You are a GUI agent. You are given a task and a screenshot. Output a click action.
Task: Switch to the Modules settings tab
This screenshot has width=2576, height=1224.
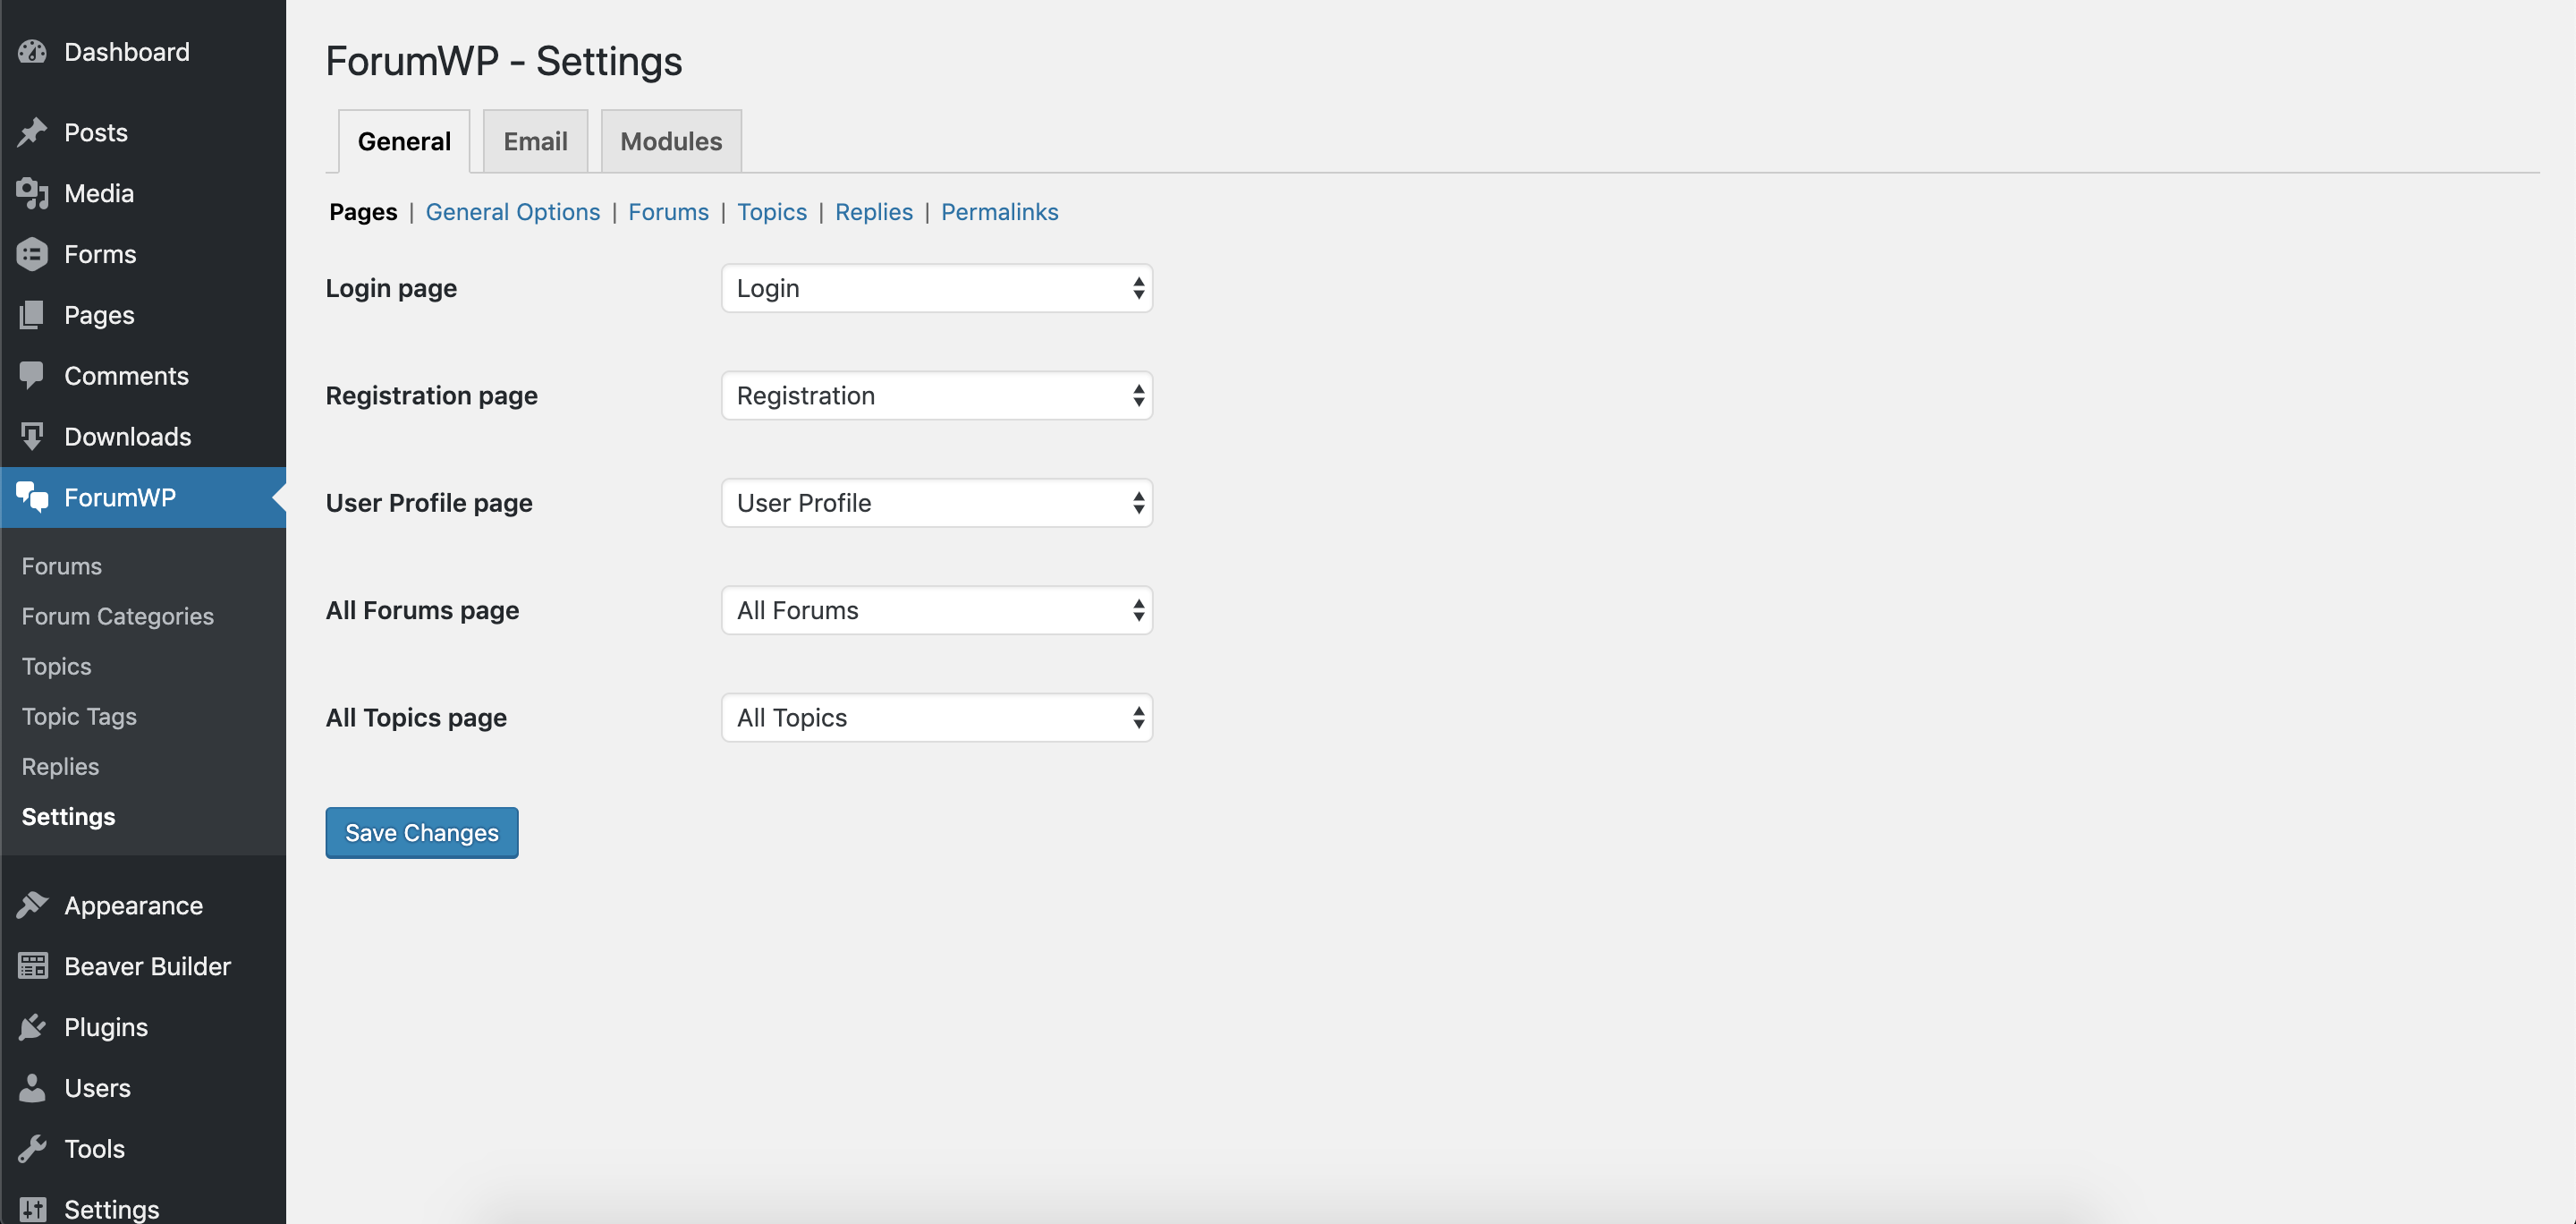(670, 138)
